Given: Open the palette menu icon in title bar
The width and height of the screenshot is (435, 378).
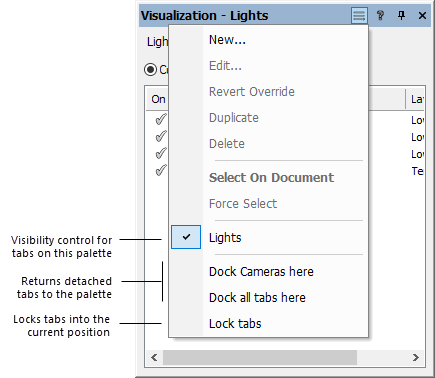Looking at the screenshot, I should 359,15.
